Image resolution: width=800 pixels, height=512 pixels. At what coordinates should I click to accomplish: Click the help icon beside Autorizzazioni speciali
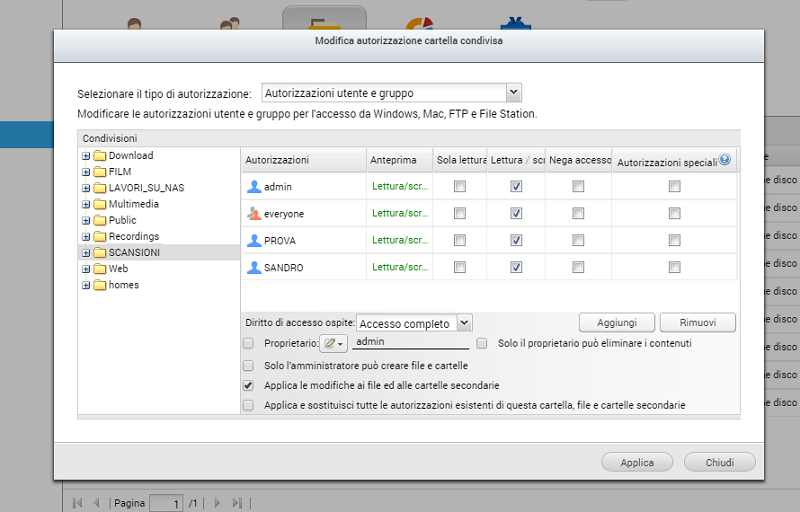click(x=724, y=159)
